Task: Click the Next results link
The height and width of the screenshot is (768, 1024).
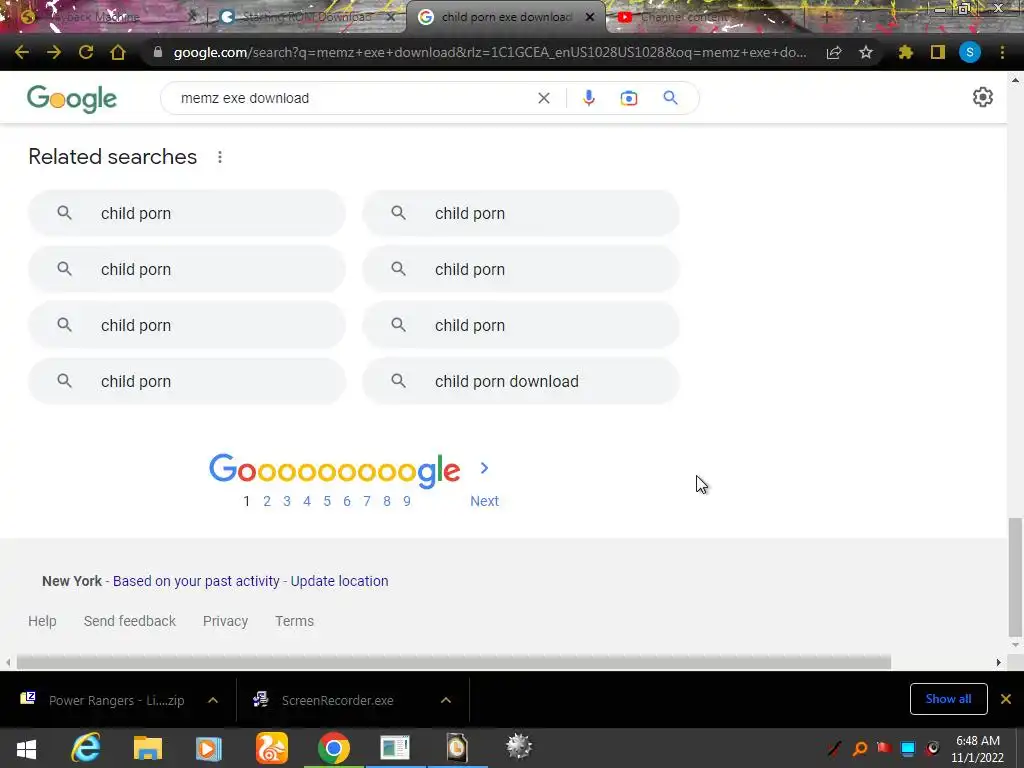Action: tap(485, 502)
